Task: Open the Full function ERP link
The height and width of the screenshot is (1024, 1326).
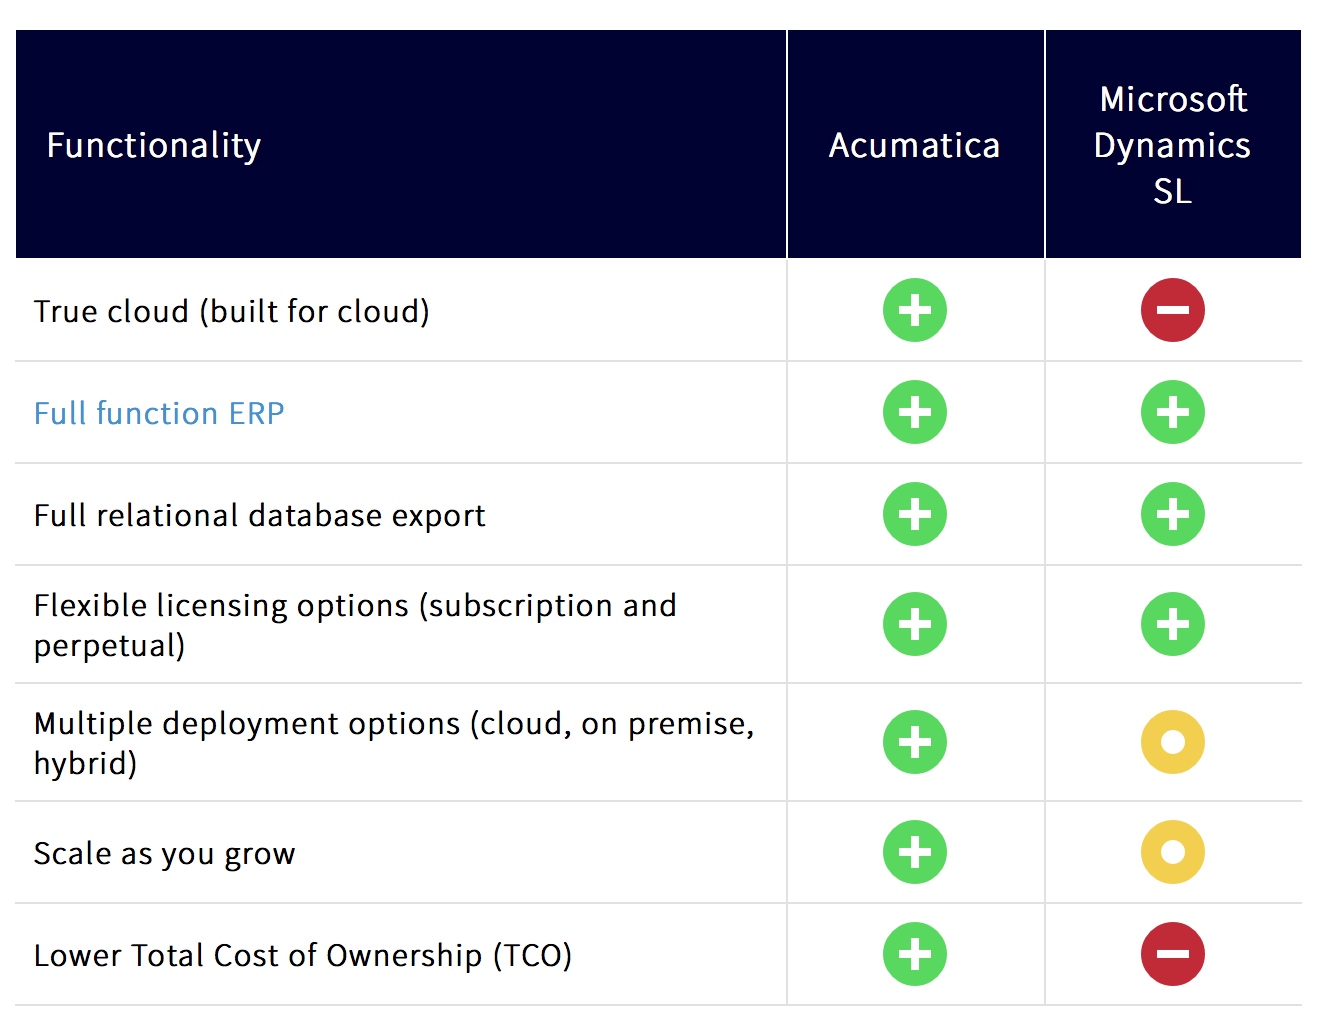Action: point(159,413)
